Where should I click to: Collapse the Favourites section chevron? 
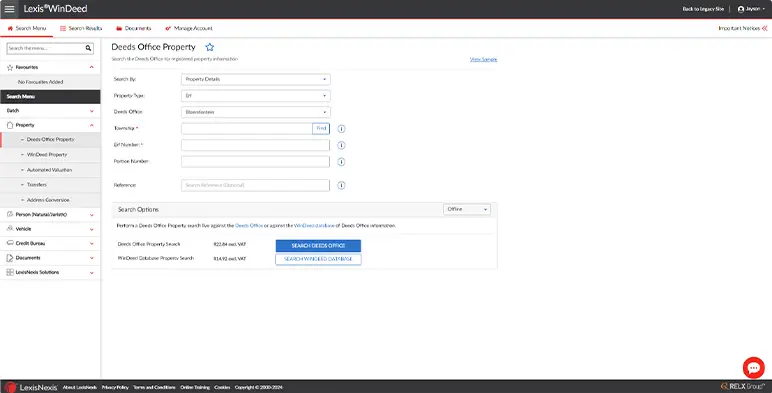coord(92,67)
